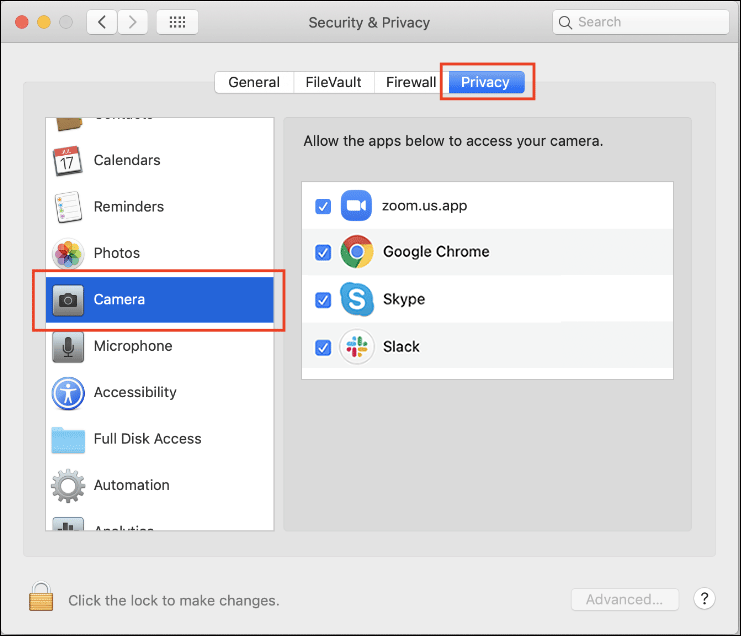Select Reminders label in the privacy list
Viewport: 741px width, 636px height.
[129, 206]
